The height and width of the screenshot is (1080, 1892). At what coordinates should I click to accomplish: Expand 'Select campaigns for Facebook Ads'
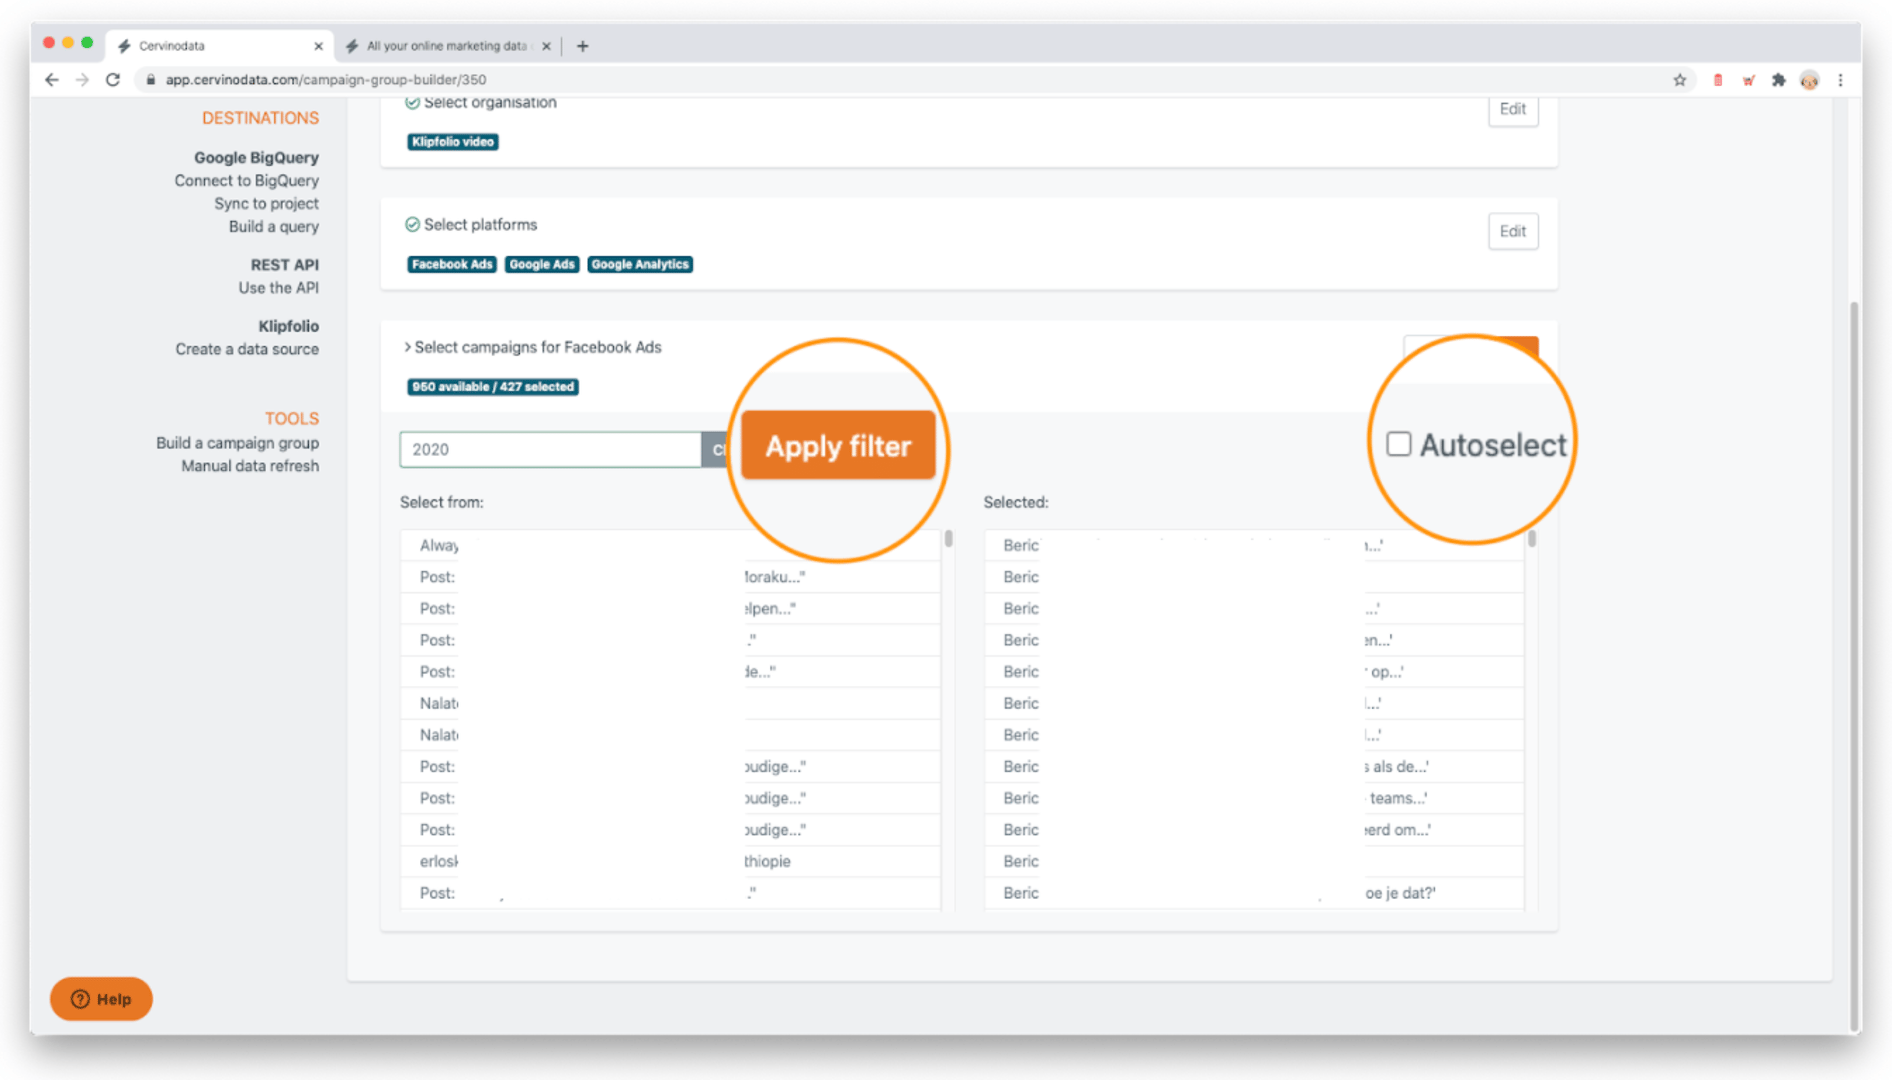click(533, 347)
